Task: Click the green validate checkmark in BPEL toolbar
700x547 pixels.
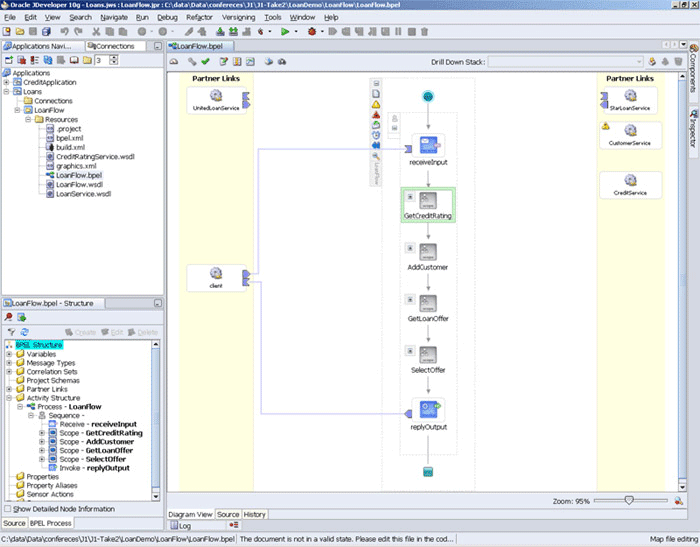Action: pyautogui.click(x=205, y=62)
